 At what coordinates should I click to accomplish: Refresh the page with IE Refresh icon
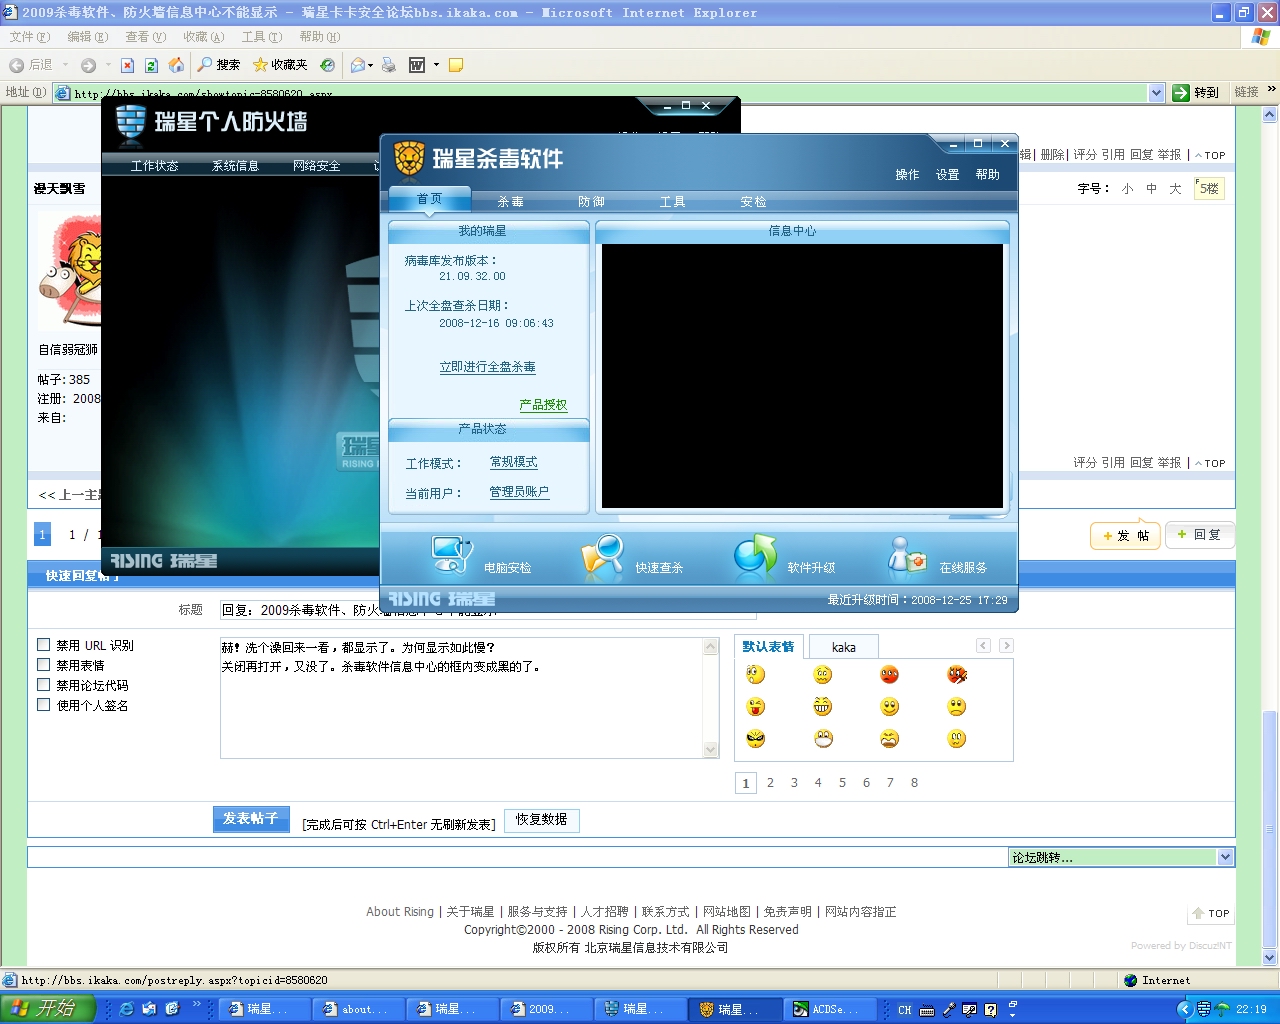[x=151, y=65]
